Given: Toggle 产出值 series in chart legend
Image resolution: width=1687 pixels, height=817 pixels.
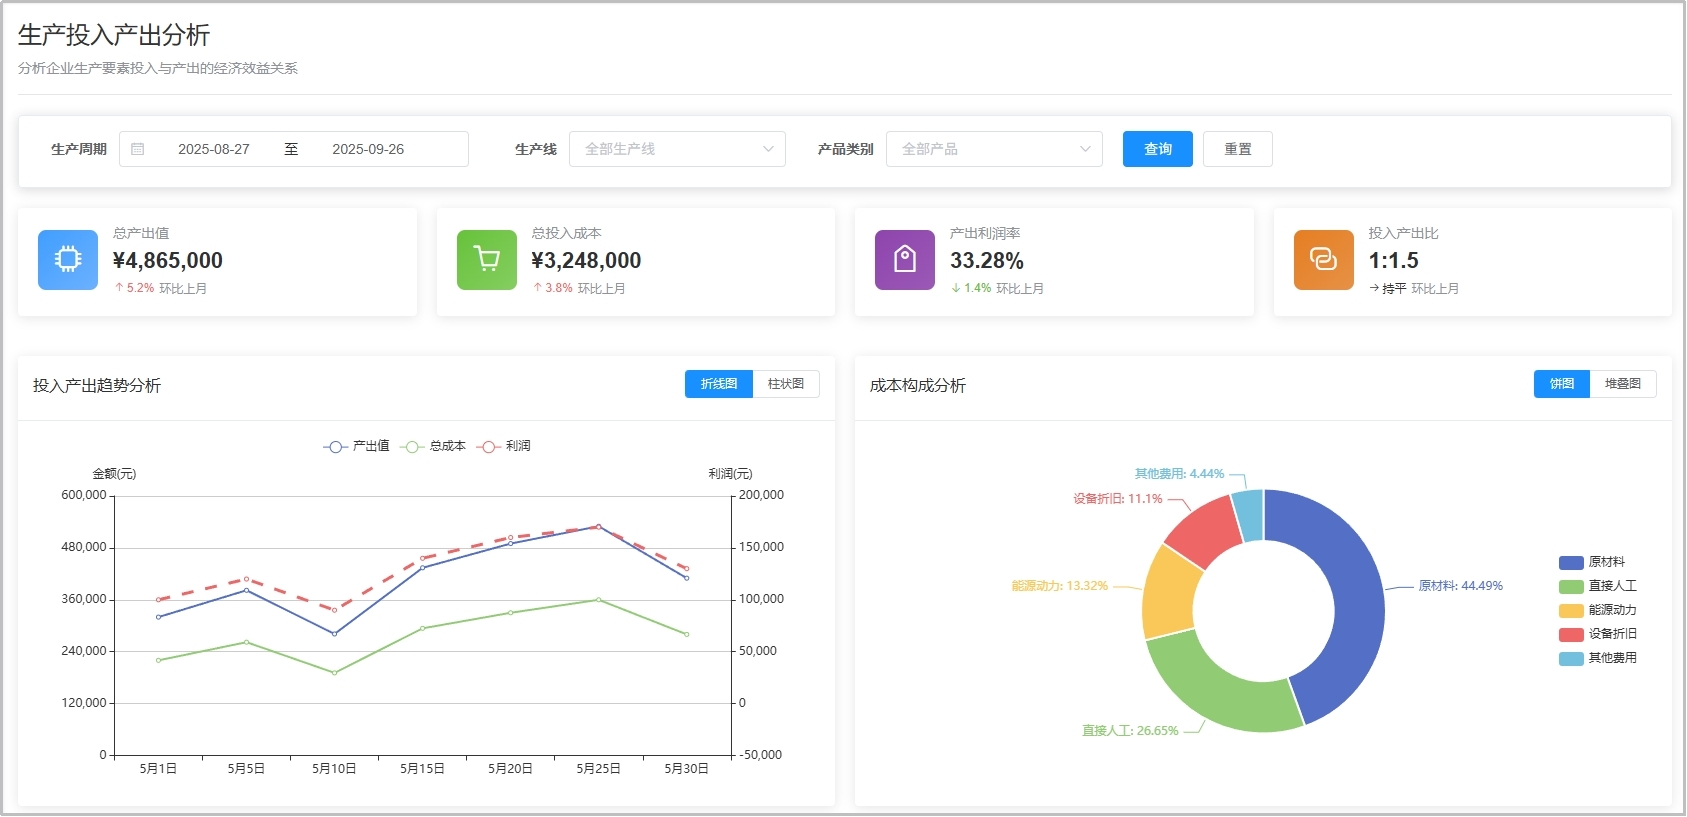Looking at the screenshot, I should point(357,446).
